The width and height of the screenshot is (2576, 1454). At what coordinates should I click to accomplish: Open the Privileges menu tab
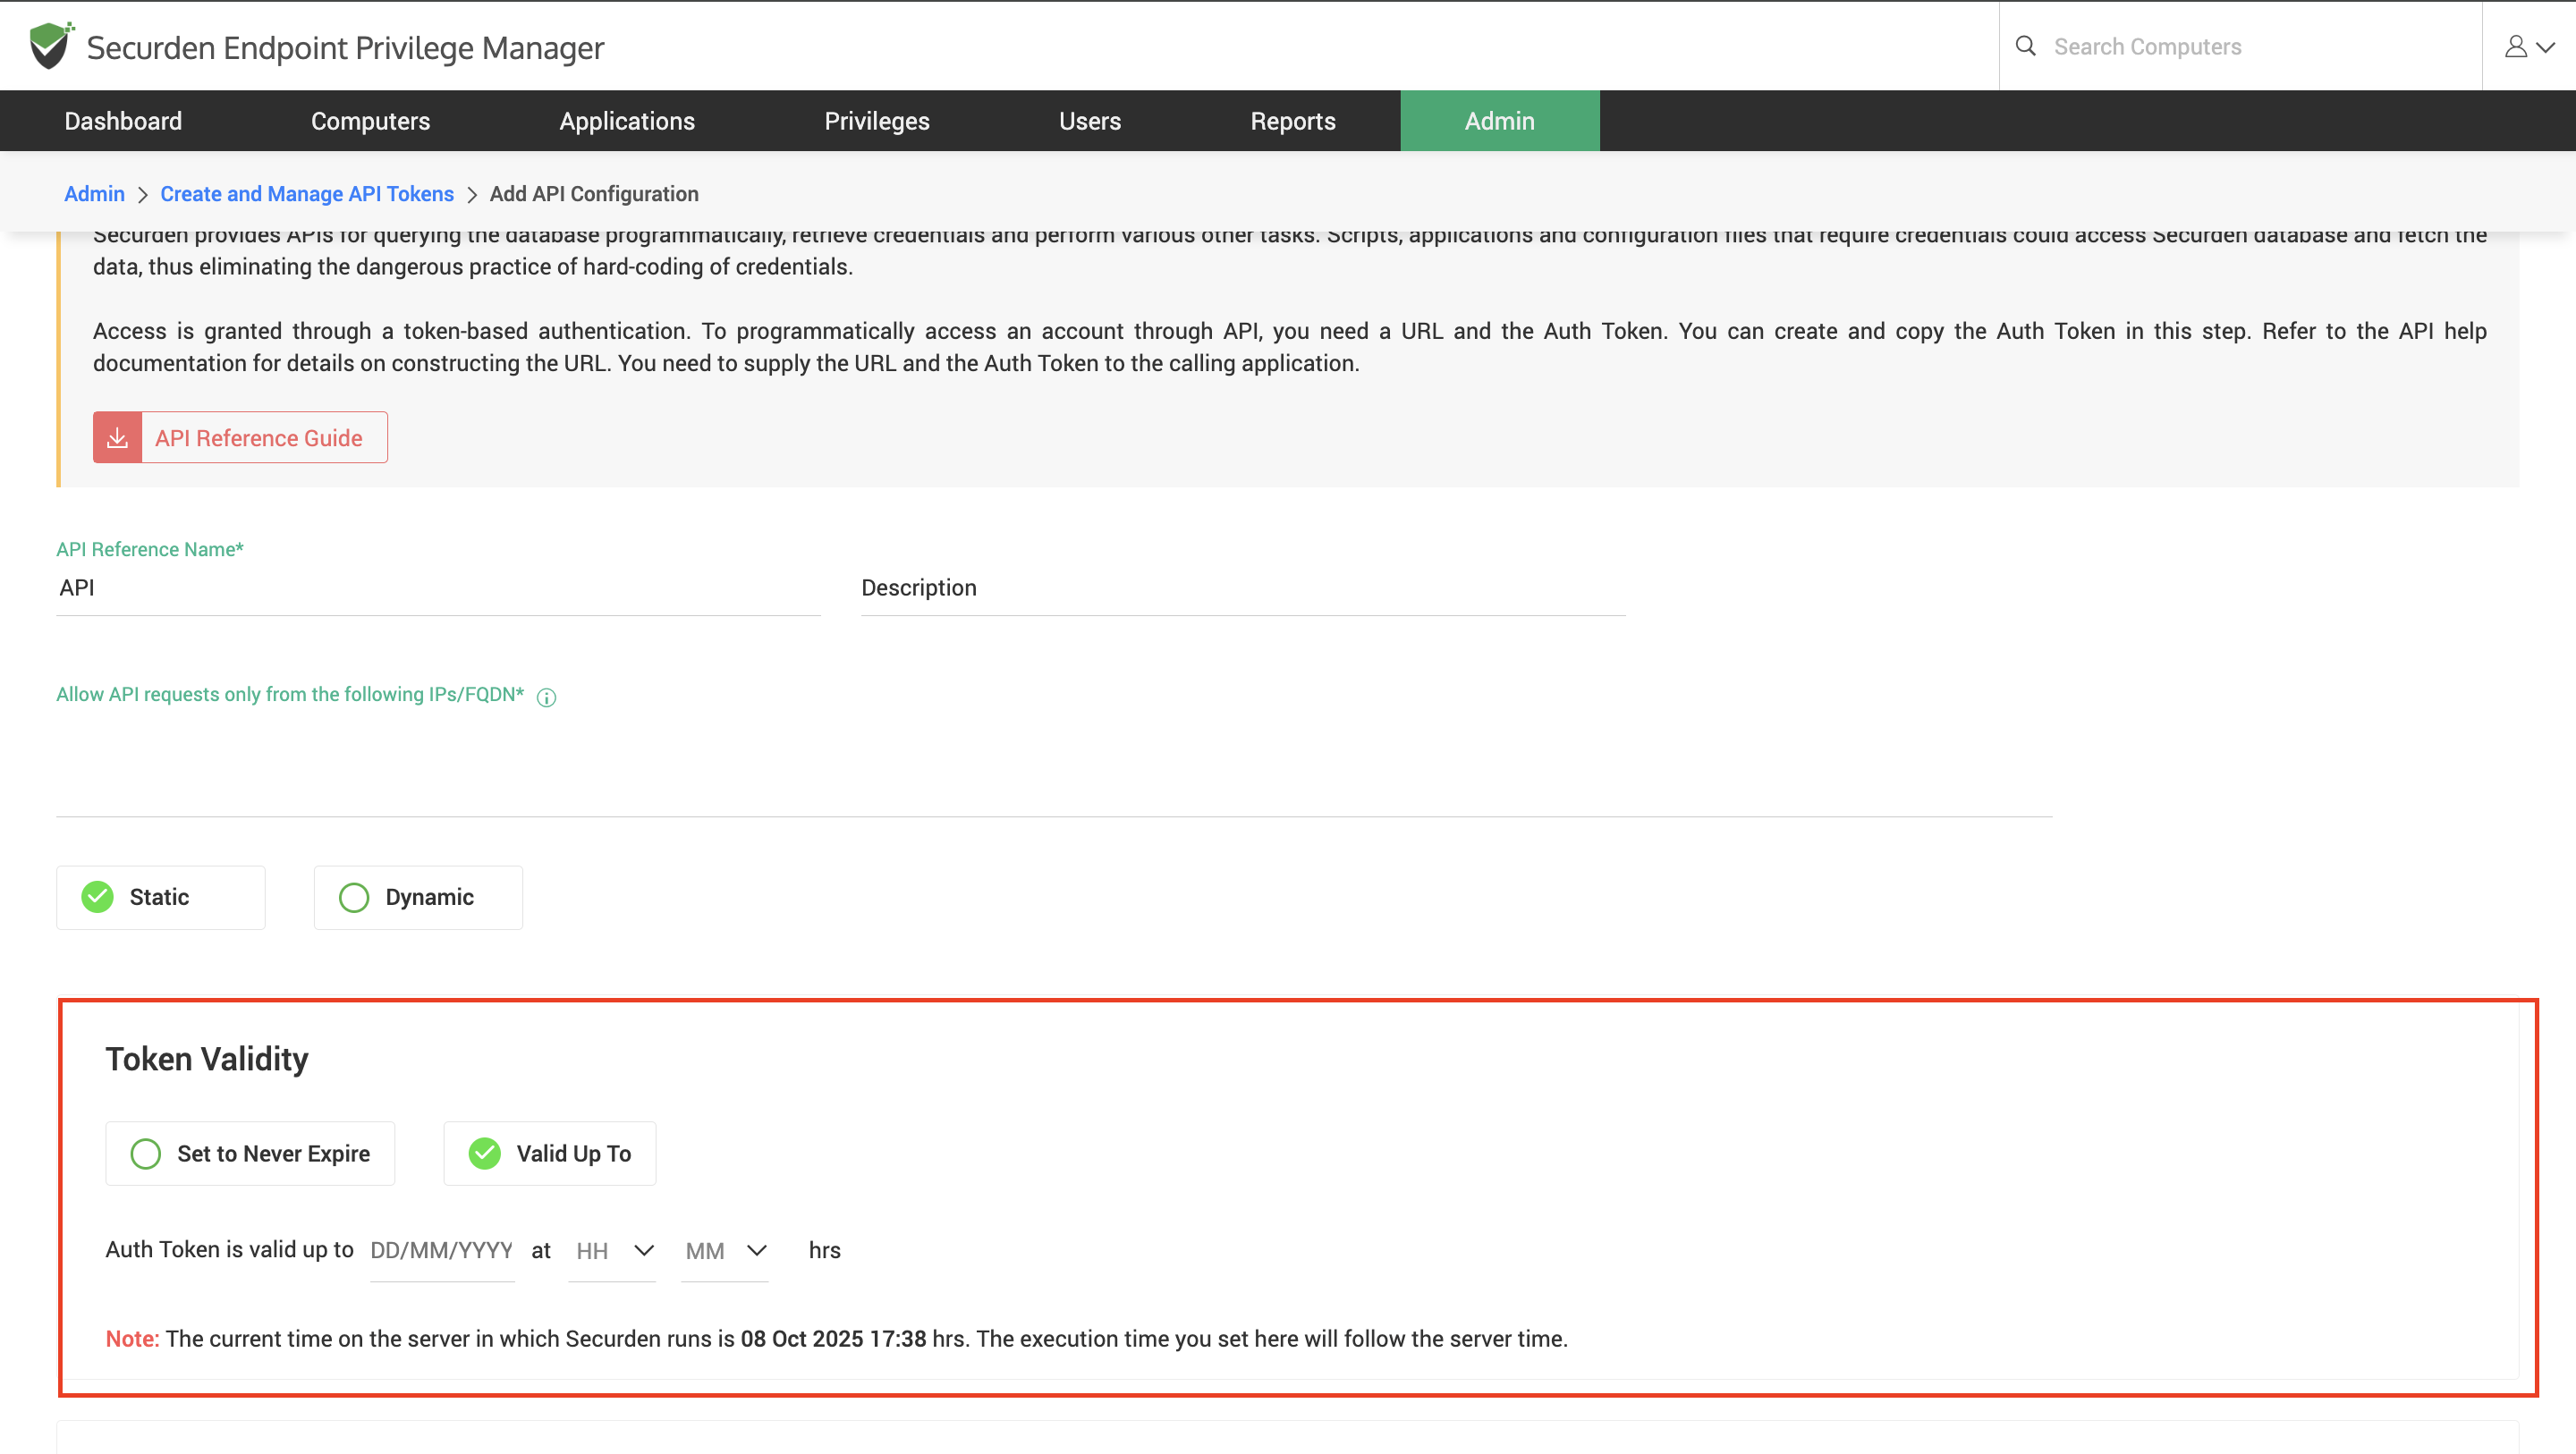[876, 121]
